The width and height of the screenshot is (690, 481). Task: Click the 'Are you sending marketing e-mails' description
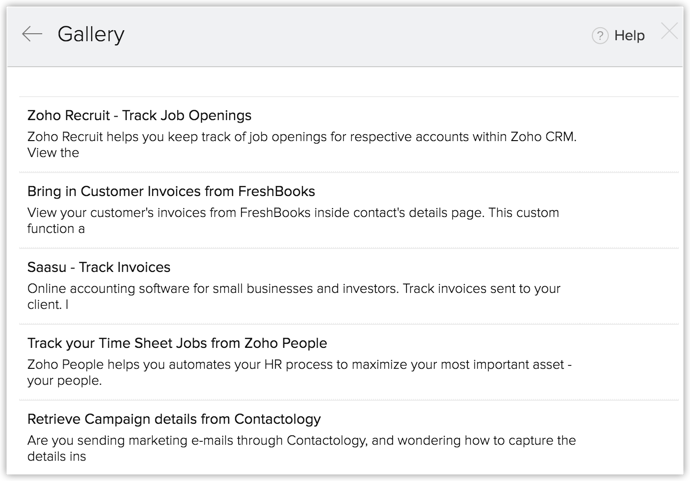tap(301, 440)
